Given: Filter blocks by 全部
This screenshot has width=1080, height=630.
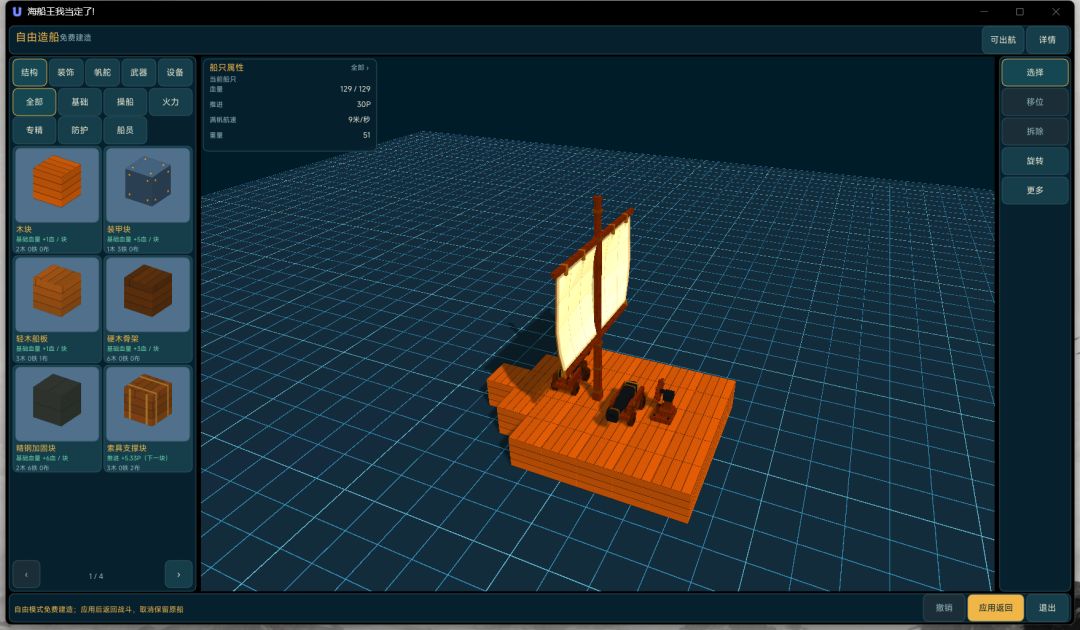Looking at the screenshot, I should coord(34,102).
